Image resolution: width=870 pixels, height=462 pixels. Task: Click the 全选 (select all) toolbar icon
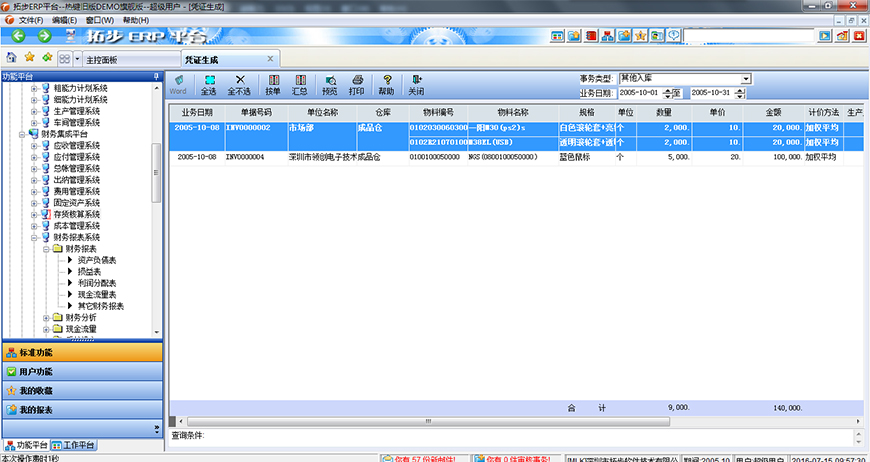coord(209,85)
